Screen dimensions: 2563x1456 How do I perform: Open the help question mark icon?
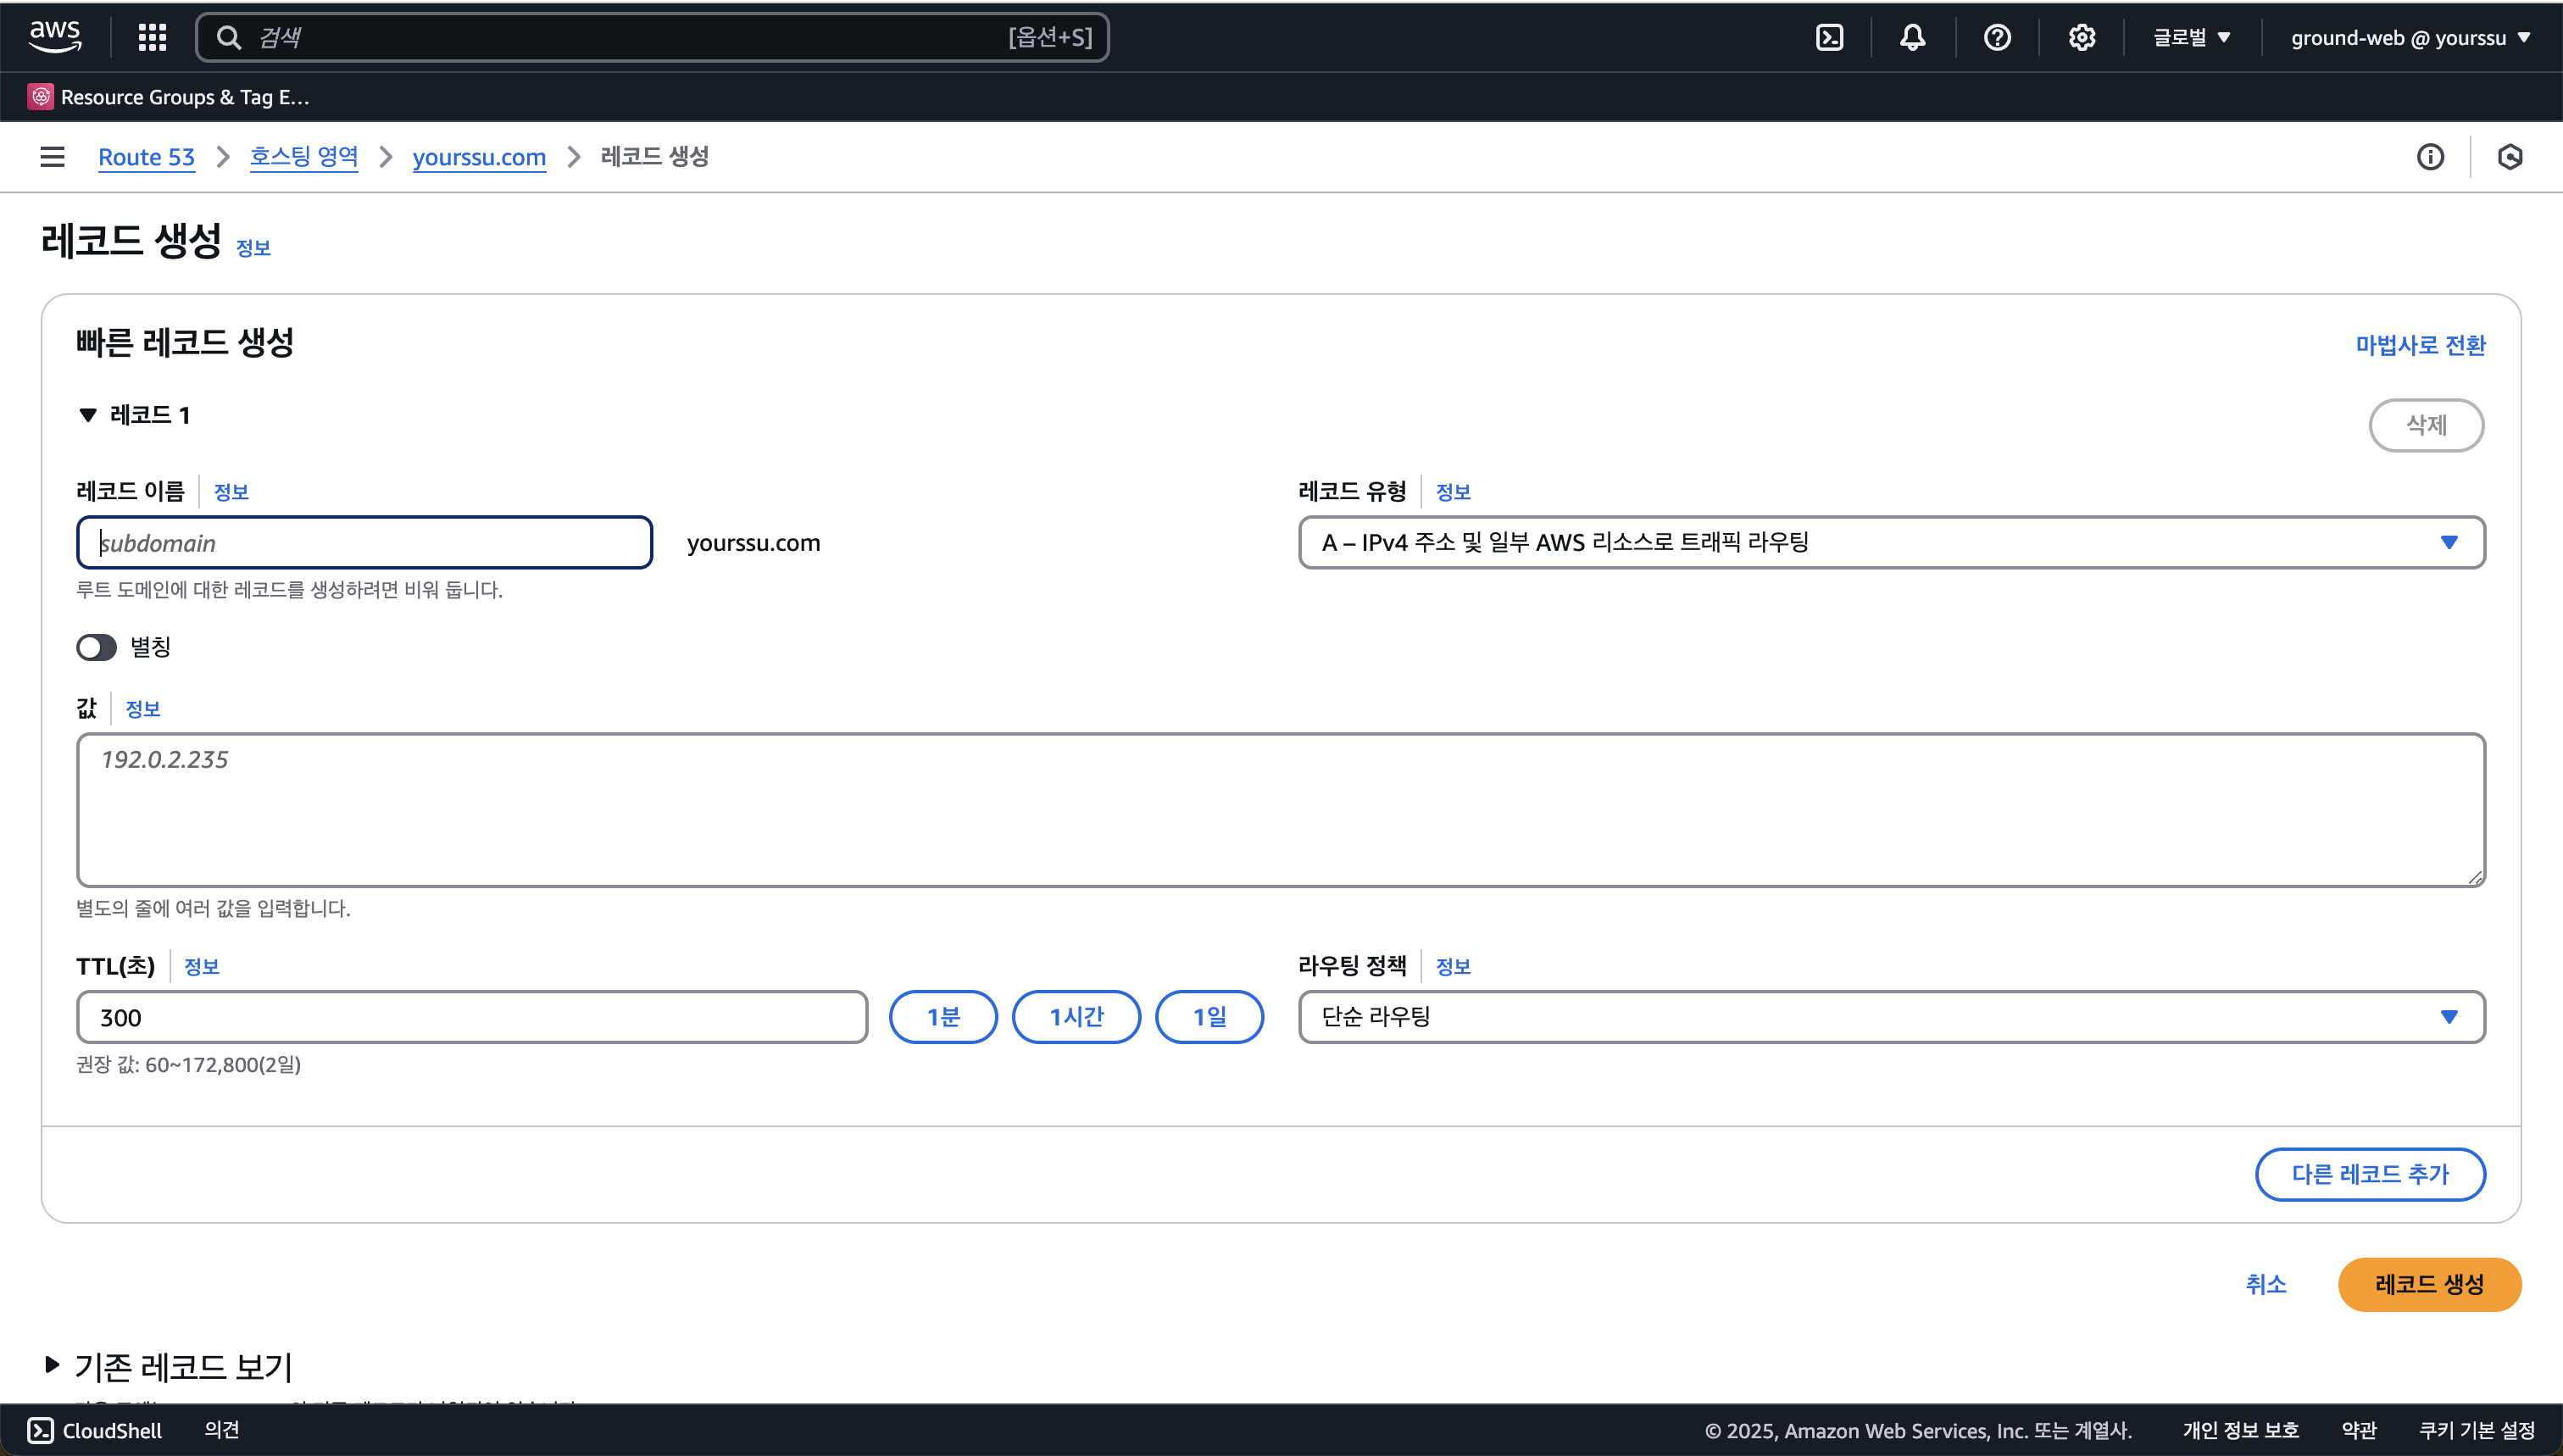click(1997, 38)
